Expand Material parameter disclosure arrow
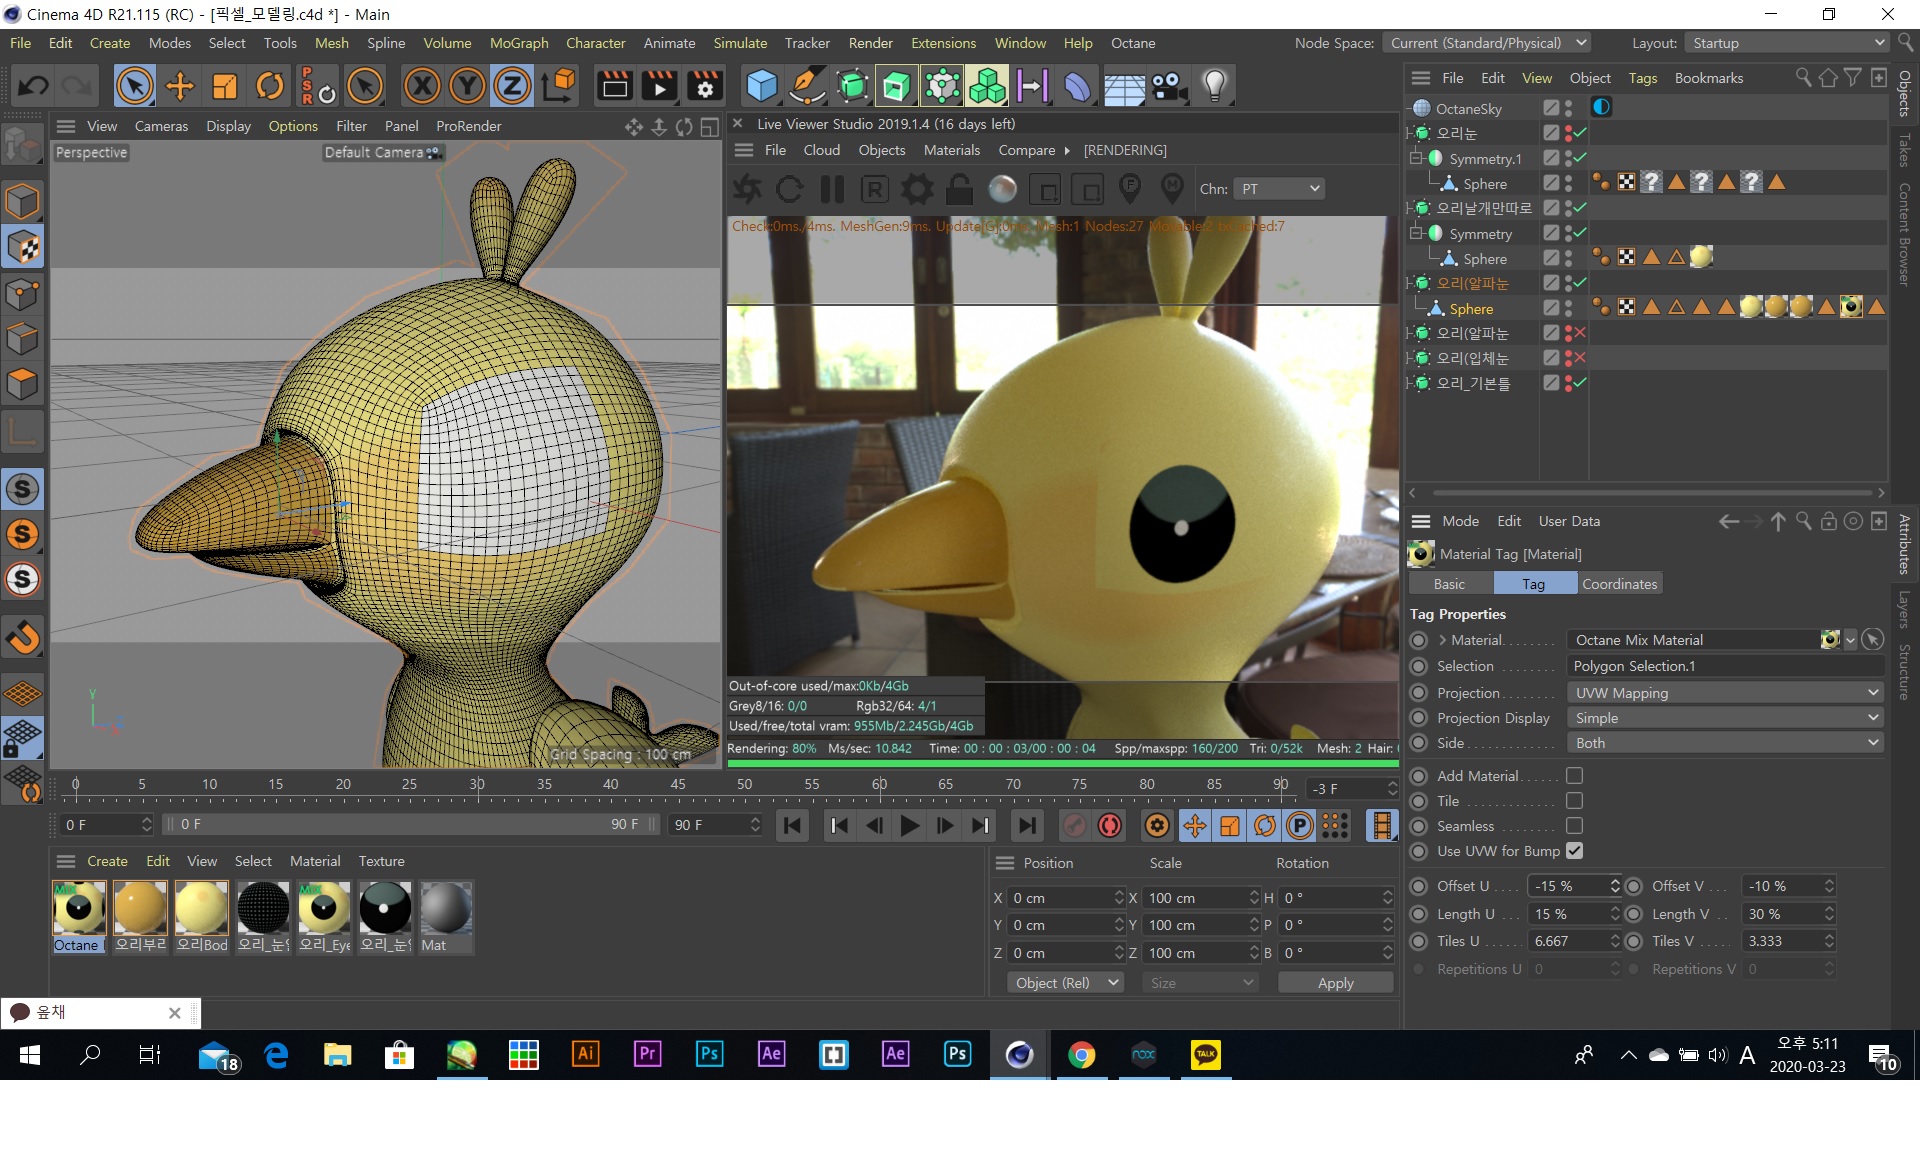 (1443, 641)
